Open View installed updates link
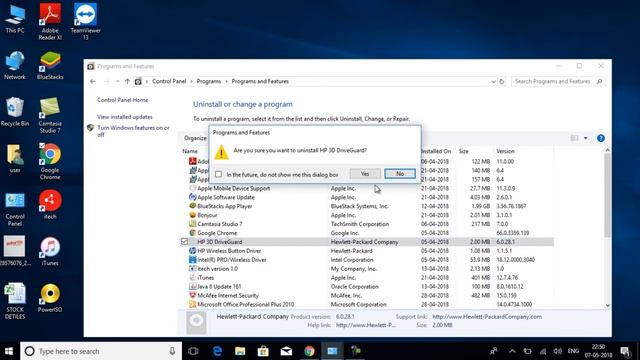This screenshot has width=640, height=360. 124,117
